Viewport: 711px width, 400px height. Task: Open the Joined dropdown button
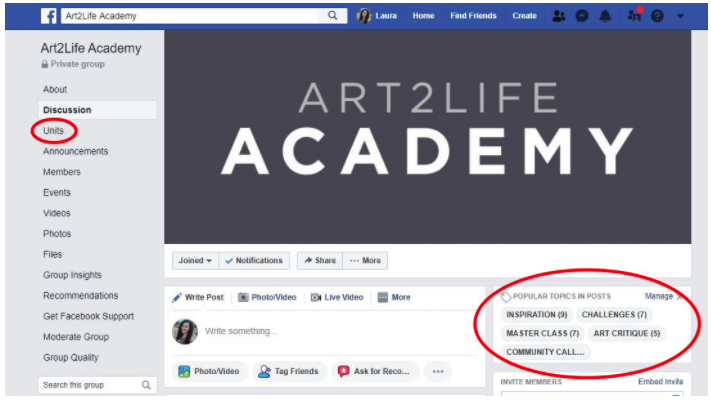pos(195,261)
